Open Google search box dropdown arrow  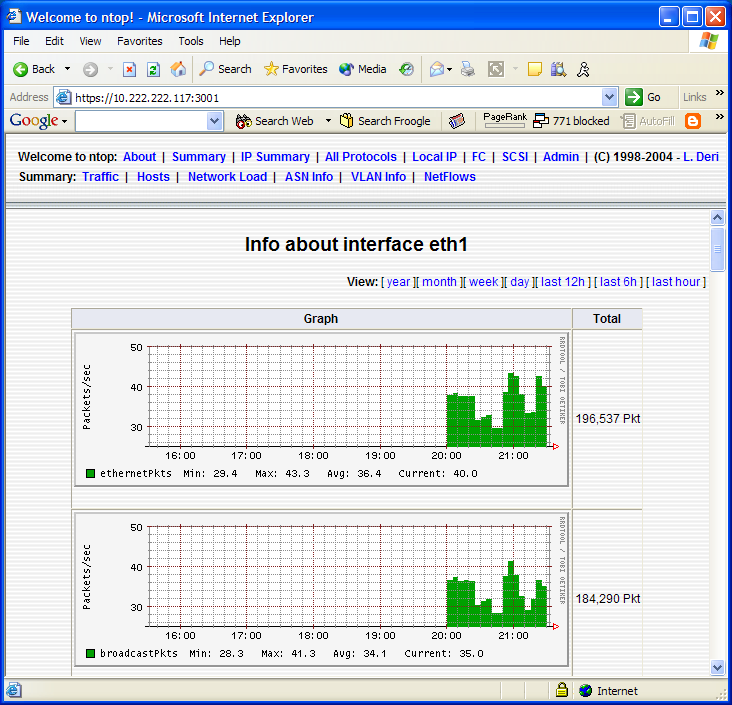click(x=214, y=121)
